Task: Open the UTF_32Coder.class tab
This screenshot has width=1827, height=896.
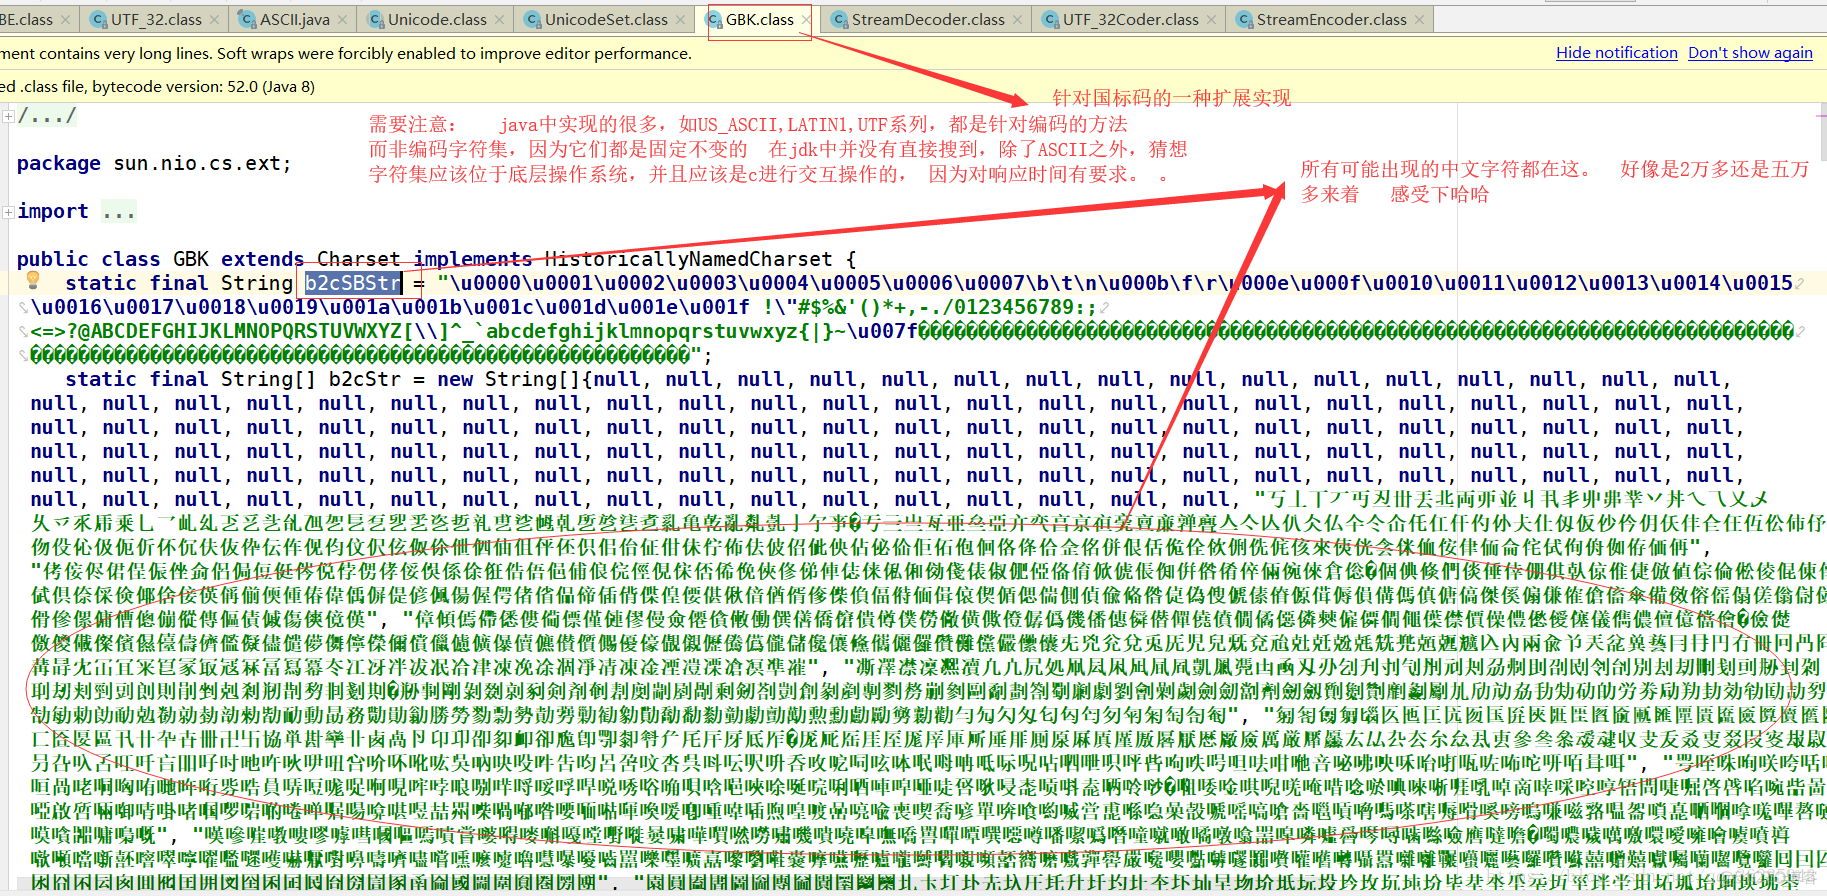Action: [1130, 19]
